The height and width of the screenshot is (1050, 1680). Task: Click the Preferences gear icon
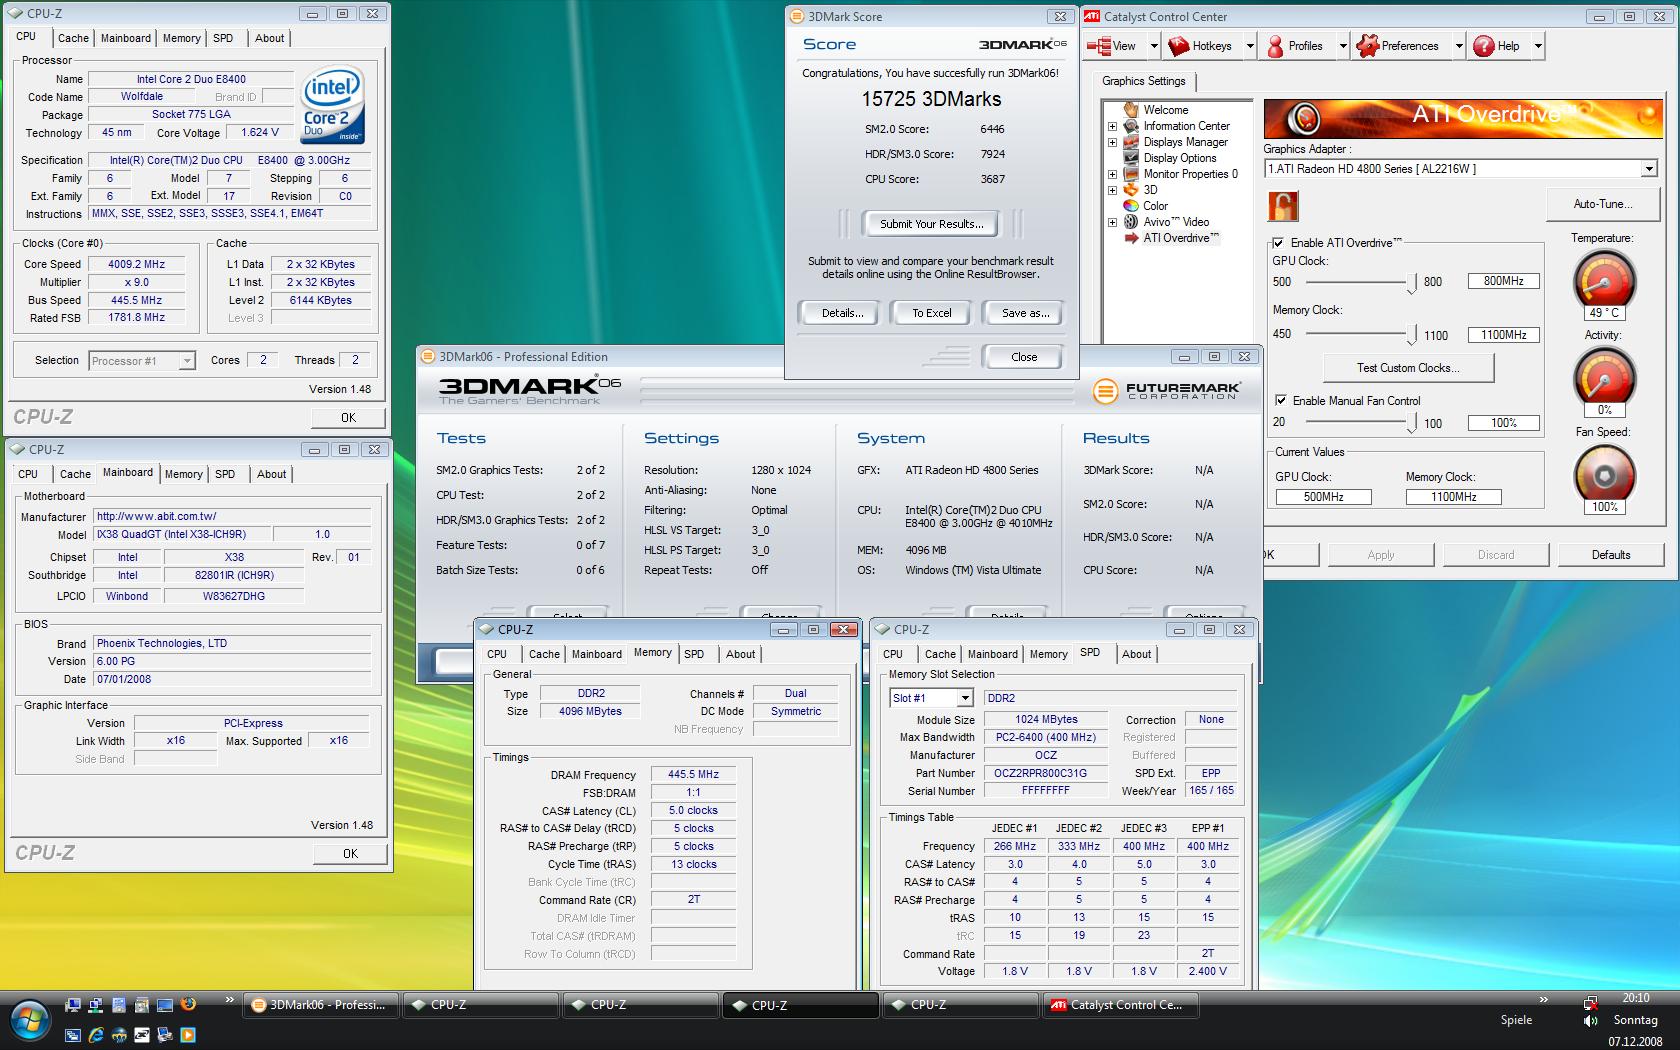(x=1367, y=46)
